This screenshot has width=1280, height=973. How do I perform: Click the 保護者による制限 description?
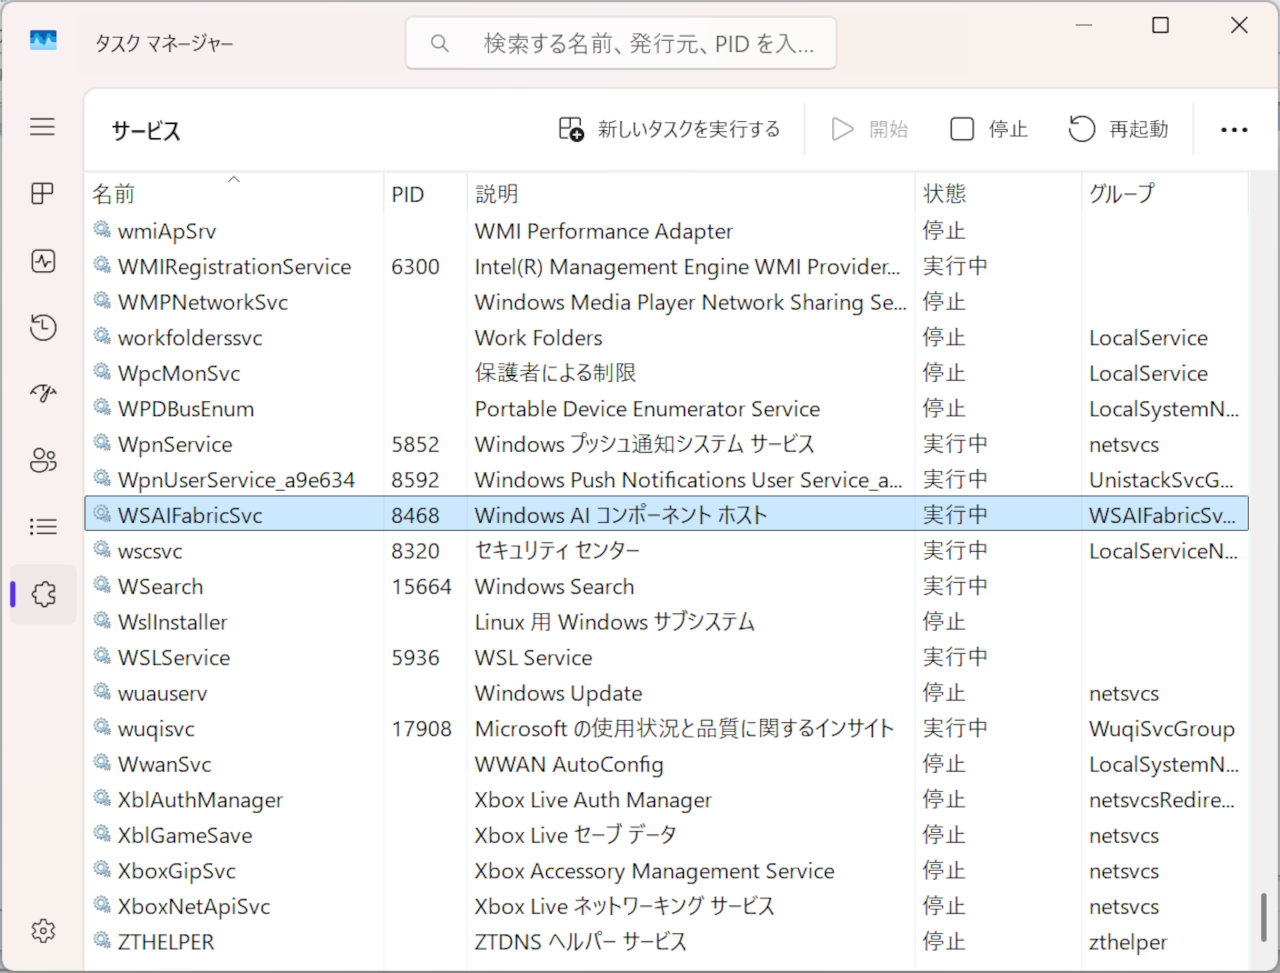[x=555, y=373]
